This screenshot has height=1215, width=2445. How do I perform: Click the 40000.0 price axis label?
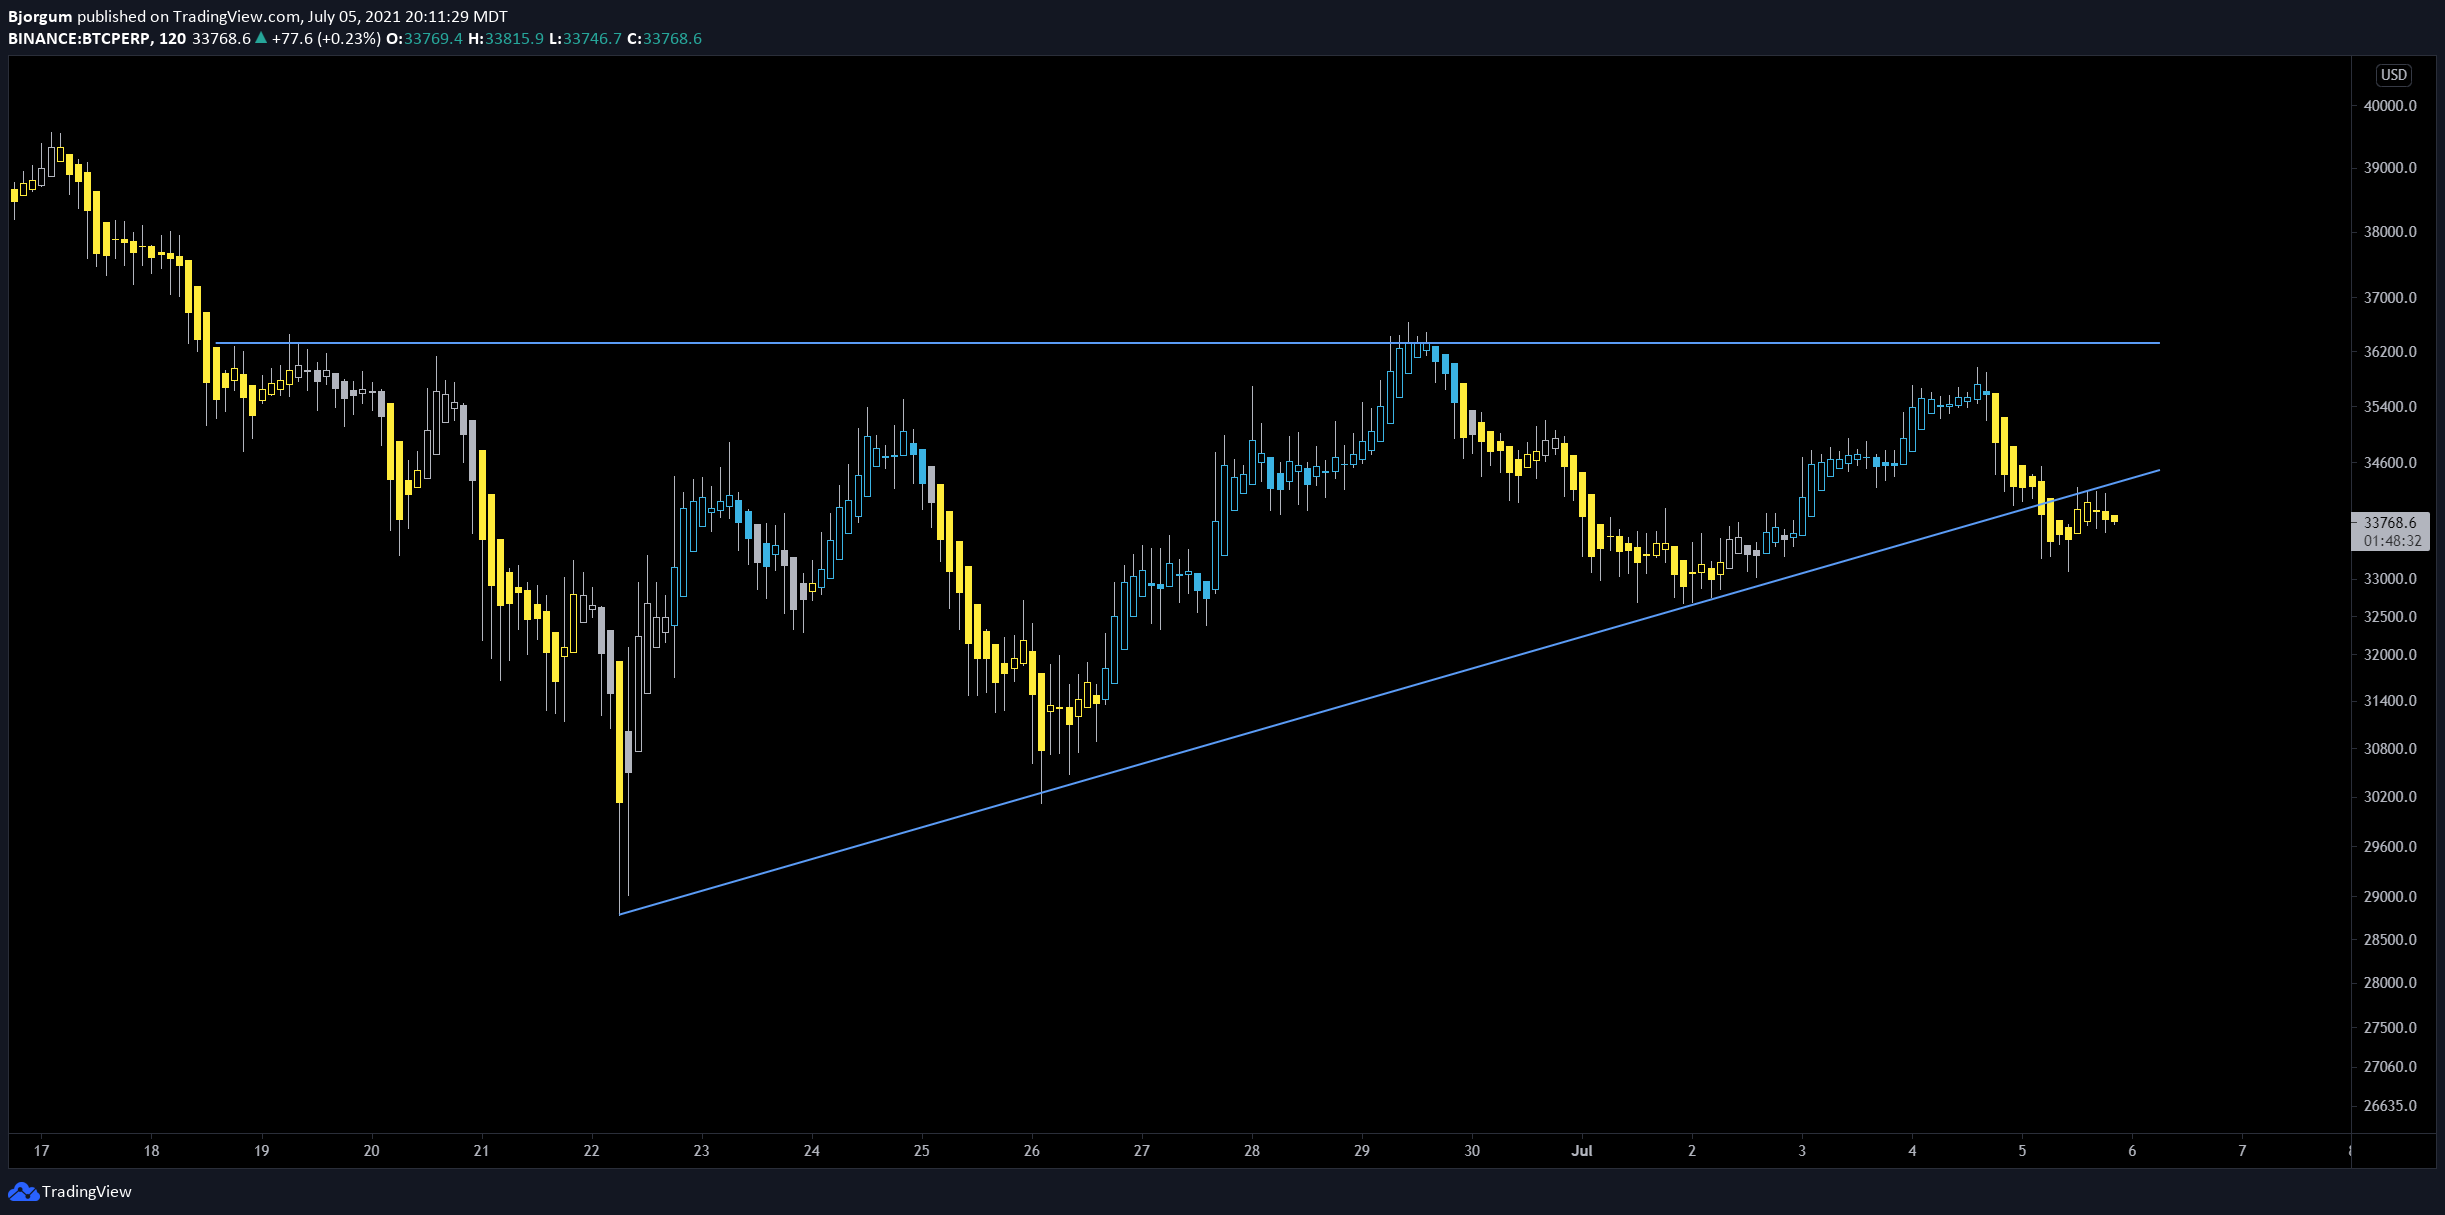pyautogui.click(x=2390, y=106)
